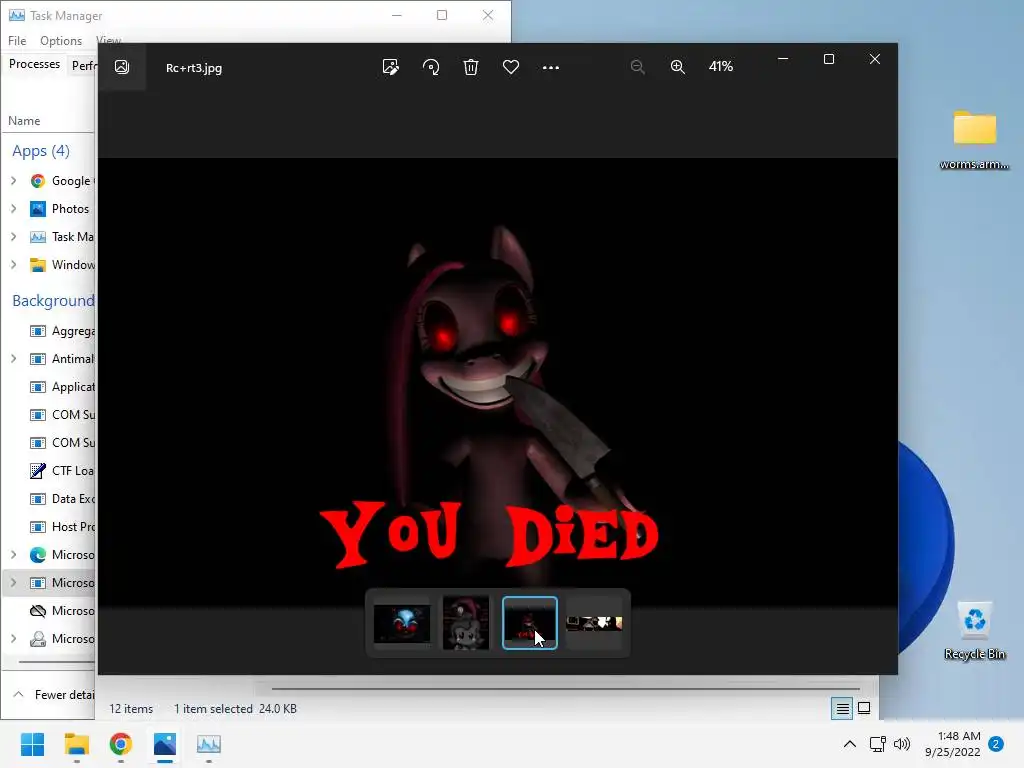Open File menu in Task Manager

coord(17,40)
